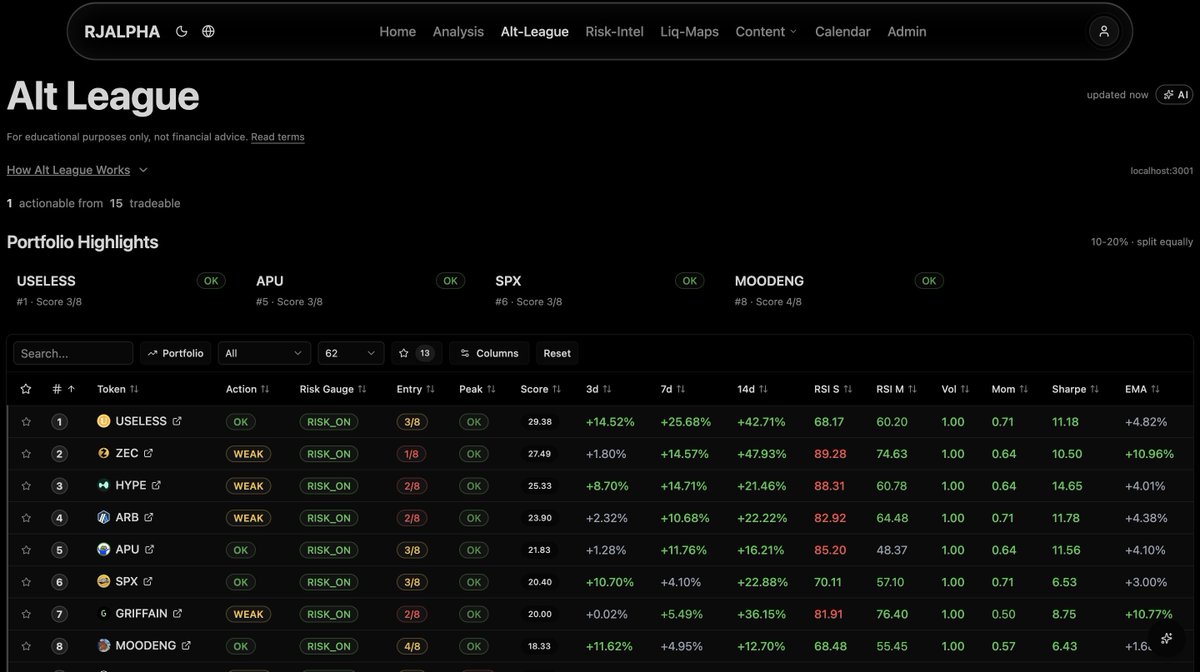Open the user profile icon
The width and height of the screenshot is (1200, 672).
point(1103,31)
